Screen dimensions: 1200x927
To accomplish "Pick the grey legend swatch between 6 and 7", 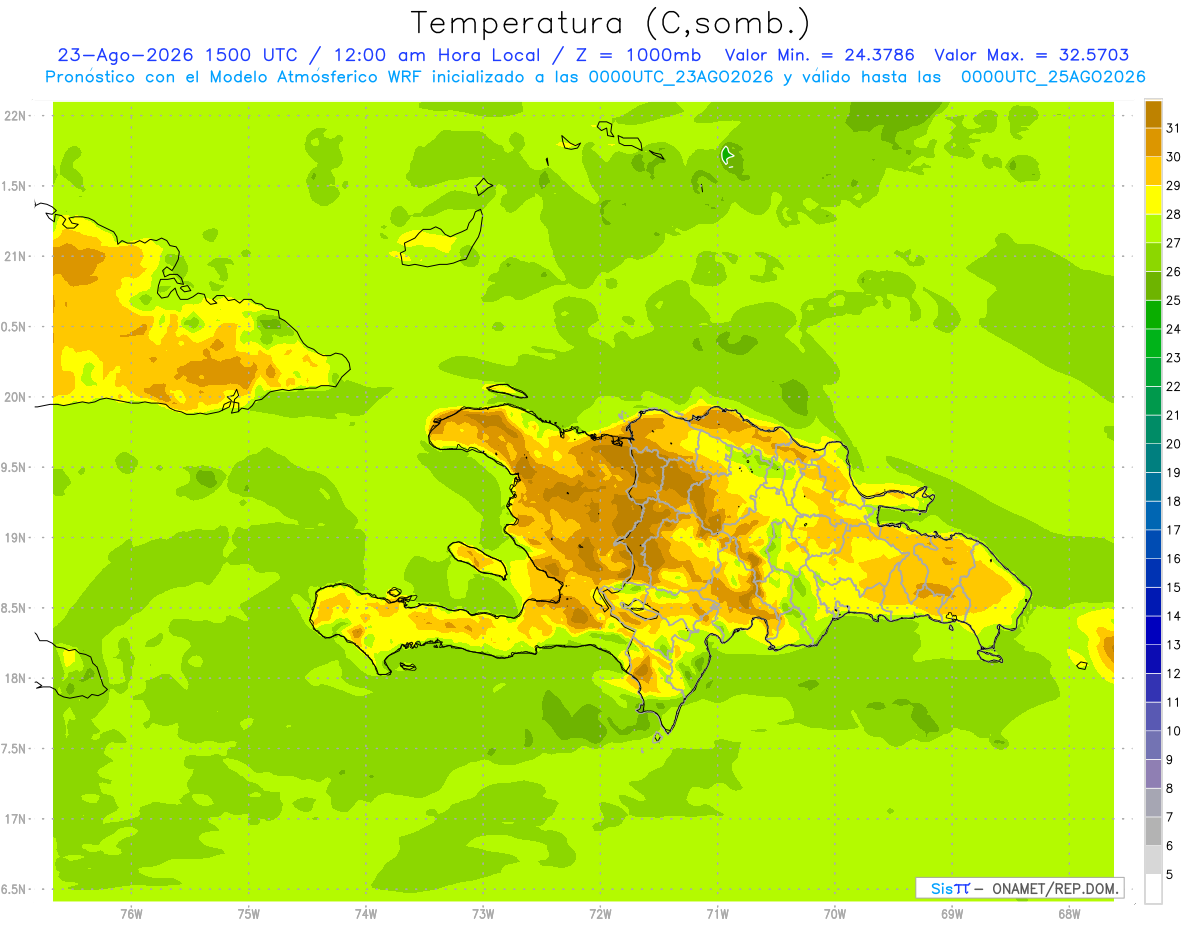I will 1153,831.
